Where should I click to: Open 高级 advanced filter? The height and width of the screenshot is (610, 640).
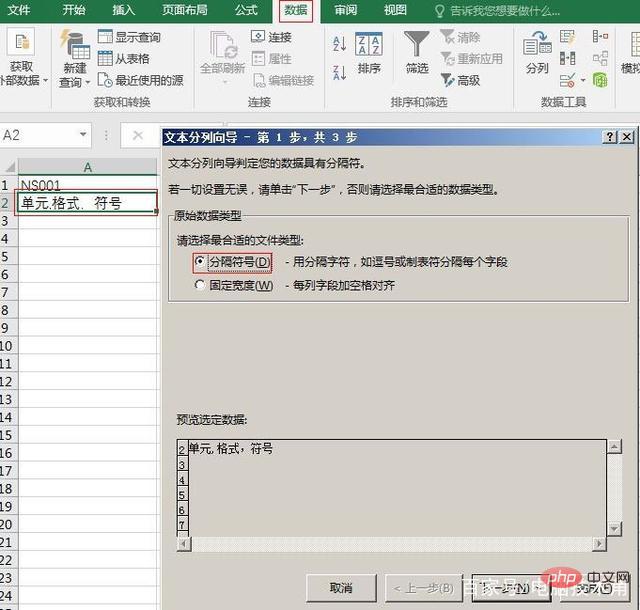pyautogui.click(x=460, y=80)
